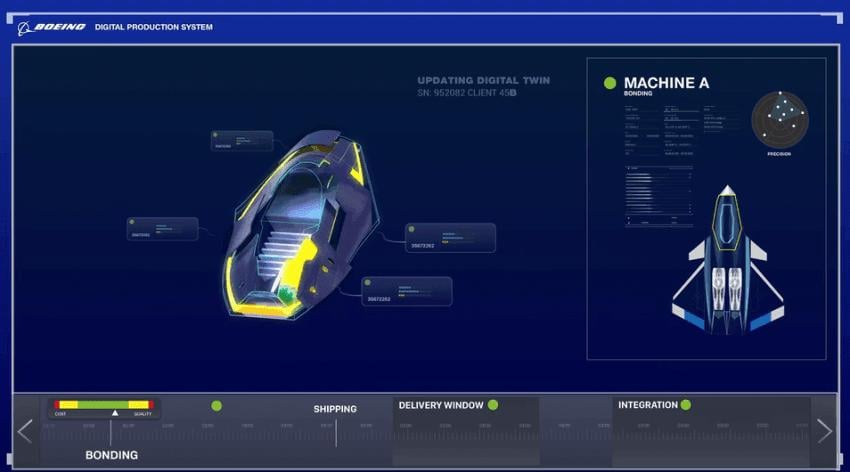Click the Shipping marker line on the timeline
The image size is (850, 472).
336,432
